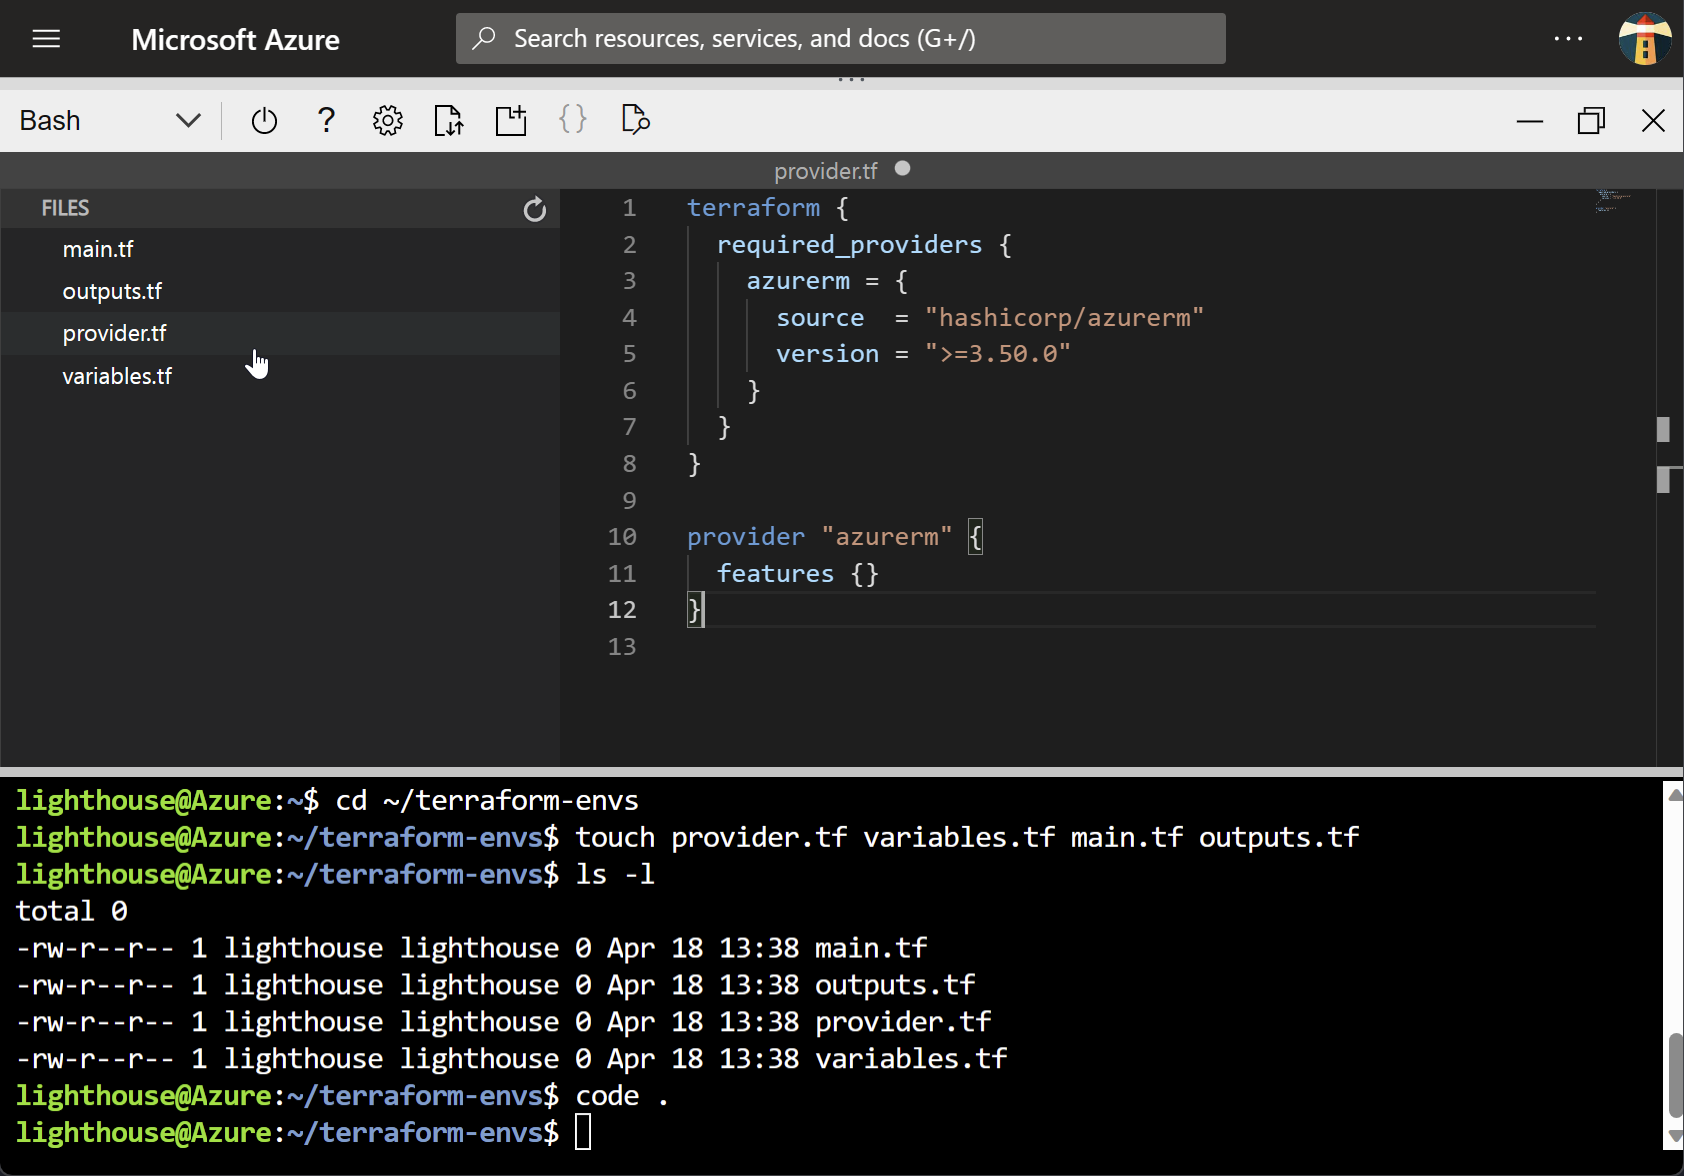Minimize the Cloud Shell pane
The width and height of the screenshot is (1684, 1176).
click(x=1530, y=121)
